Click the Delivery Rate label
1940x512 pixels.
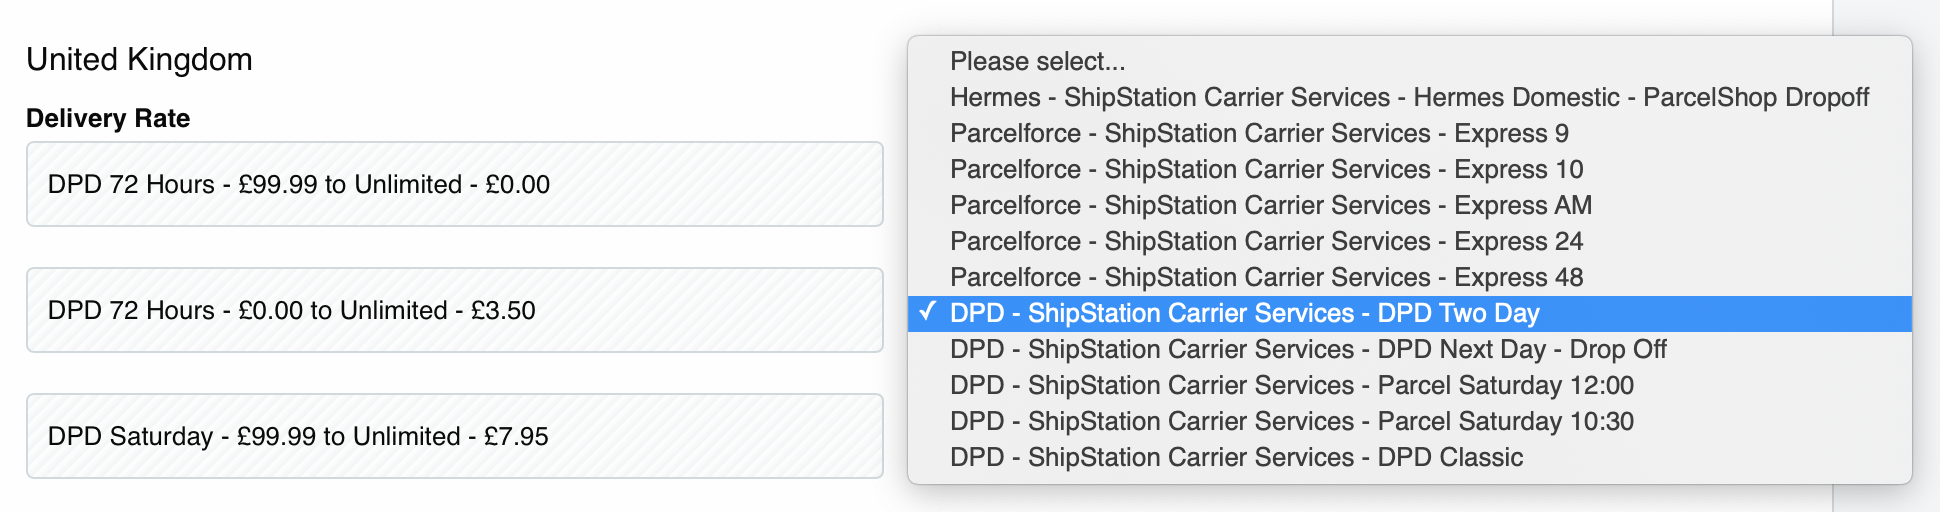[x=108, y=118]
